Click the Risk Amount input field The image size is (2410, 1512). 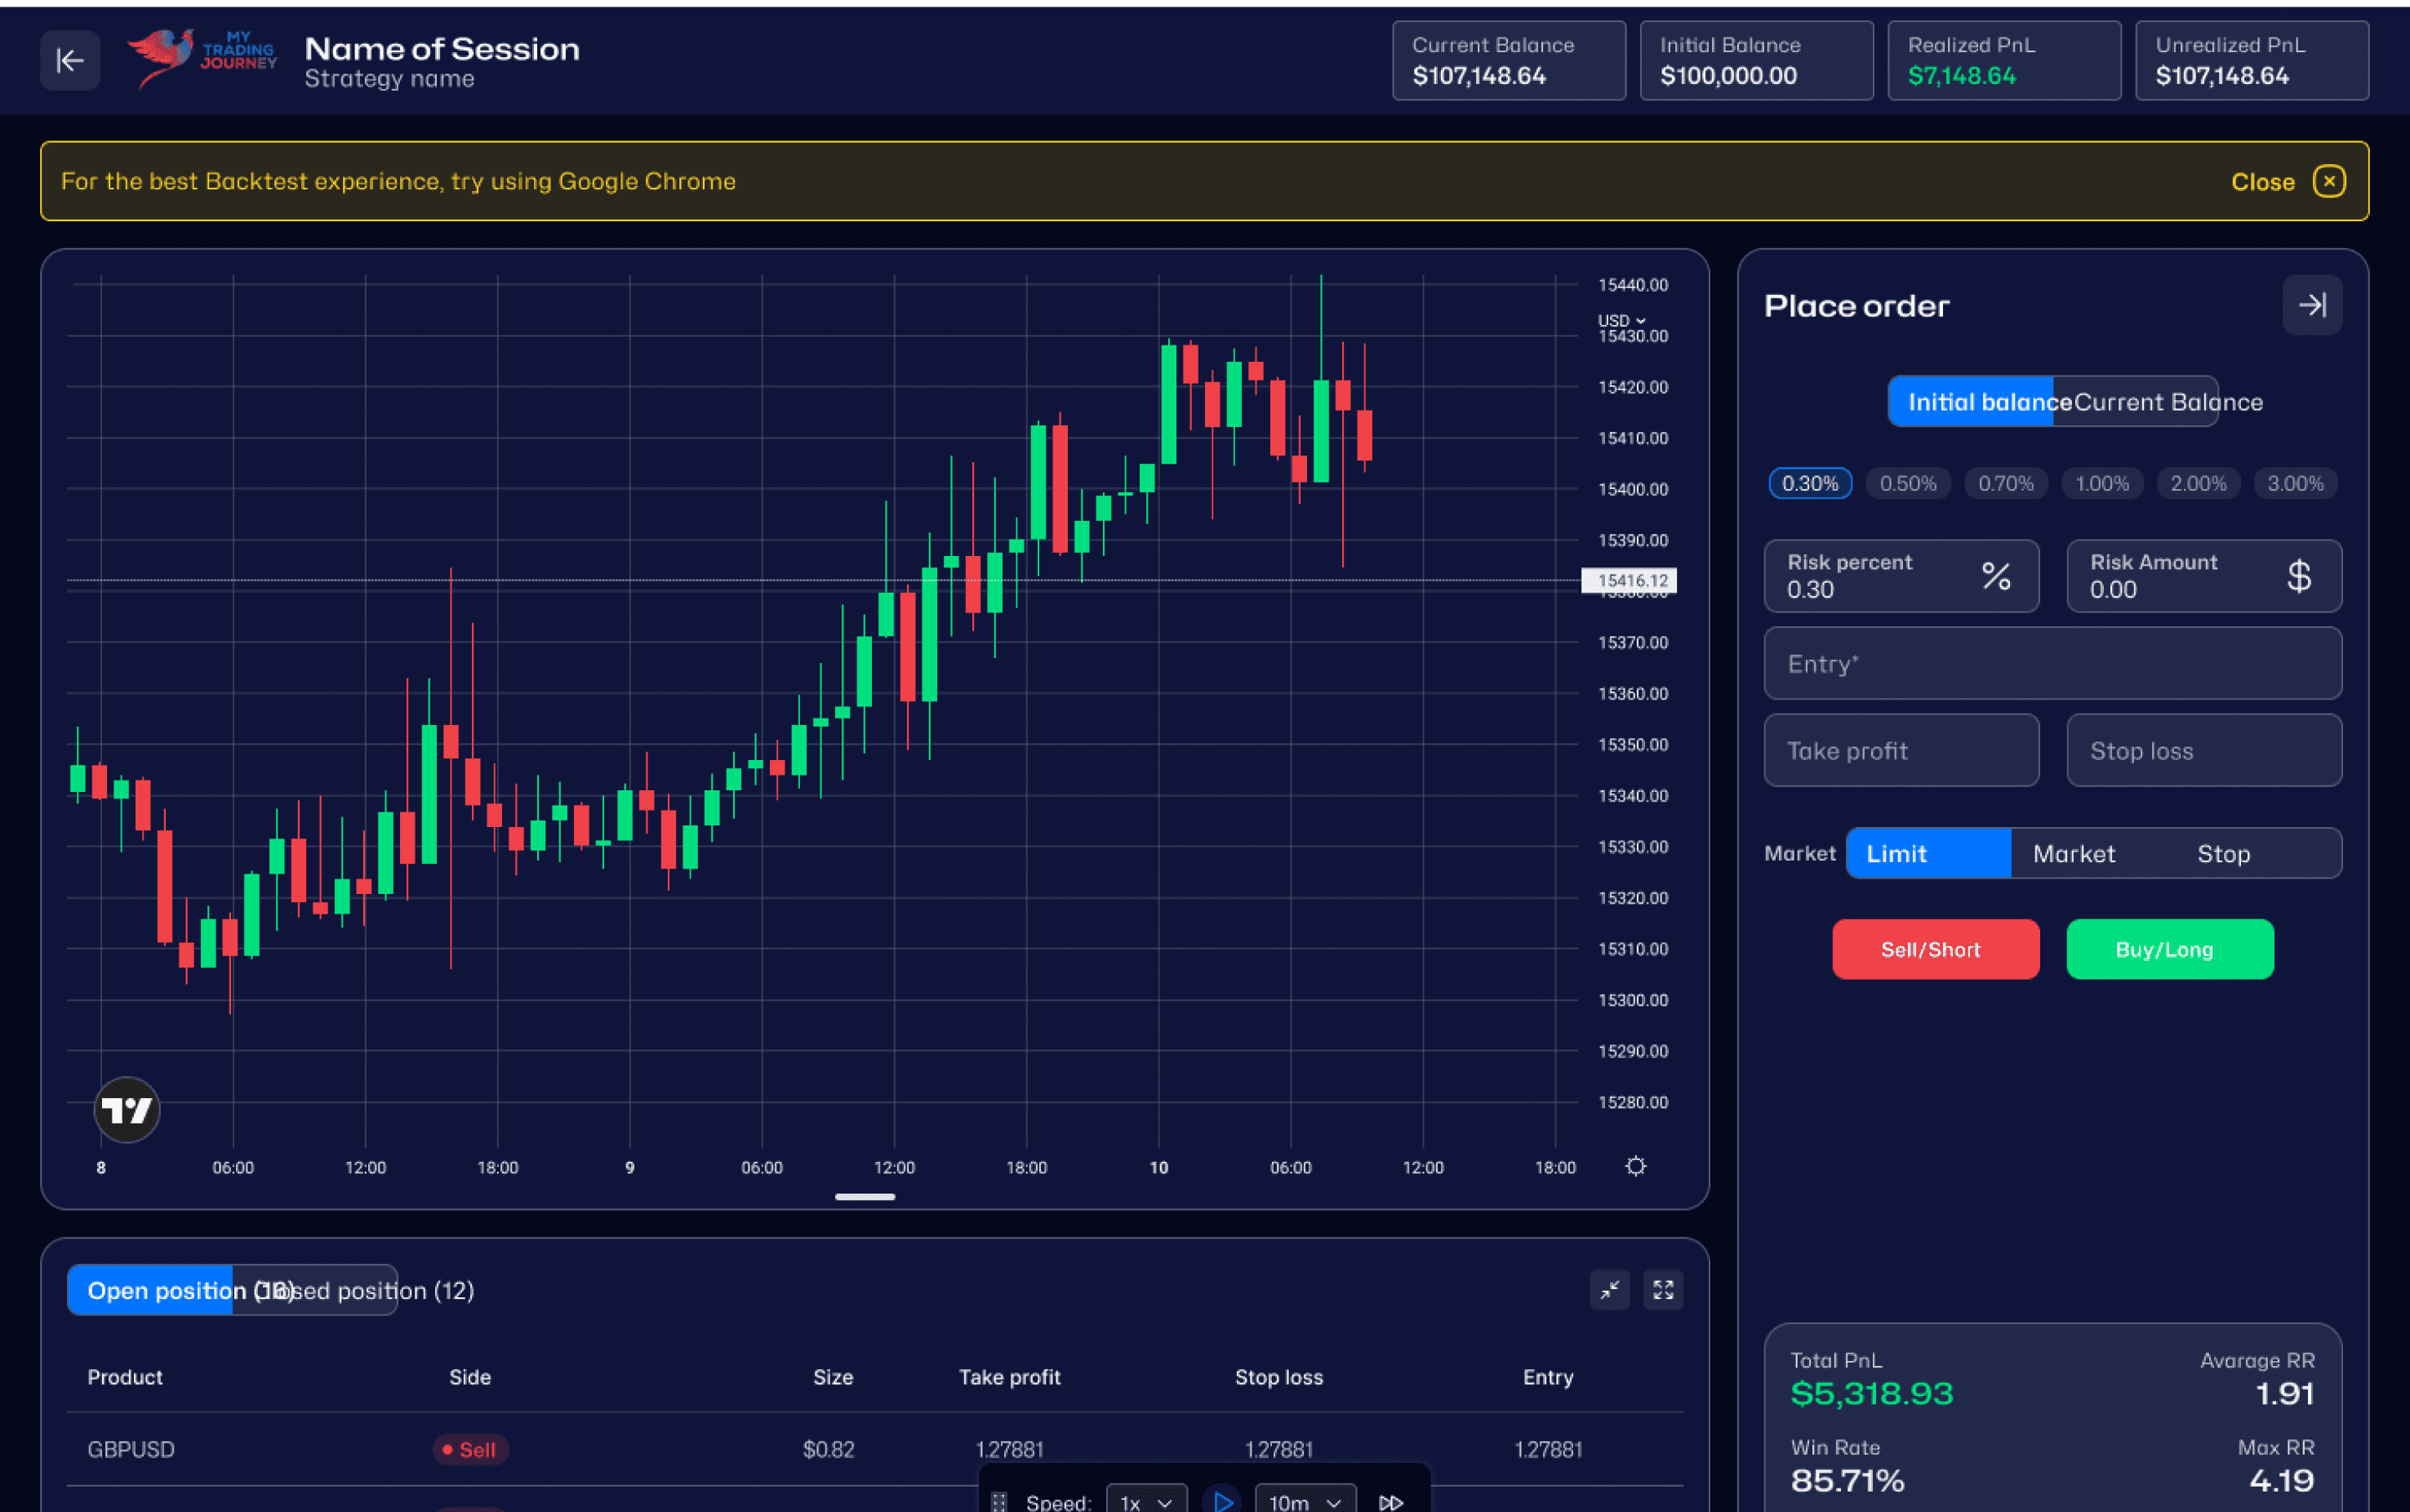pos(2204,576)
